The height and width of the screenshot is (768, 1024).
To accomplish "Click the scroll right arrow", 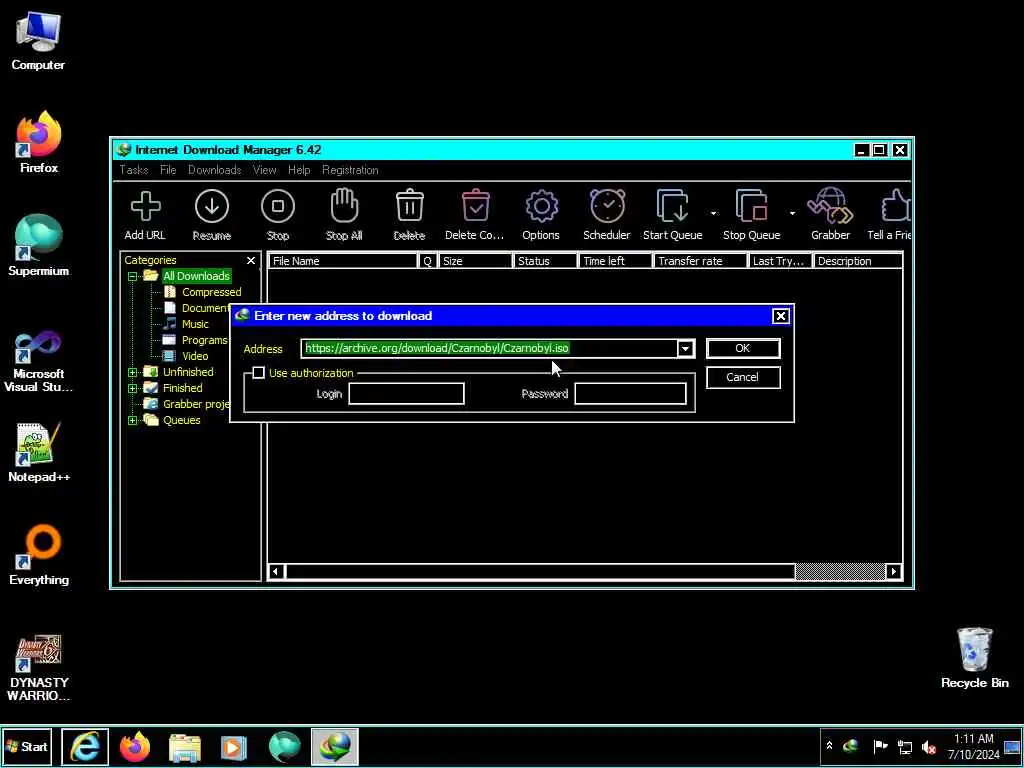I will click(x=893, y=571).
